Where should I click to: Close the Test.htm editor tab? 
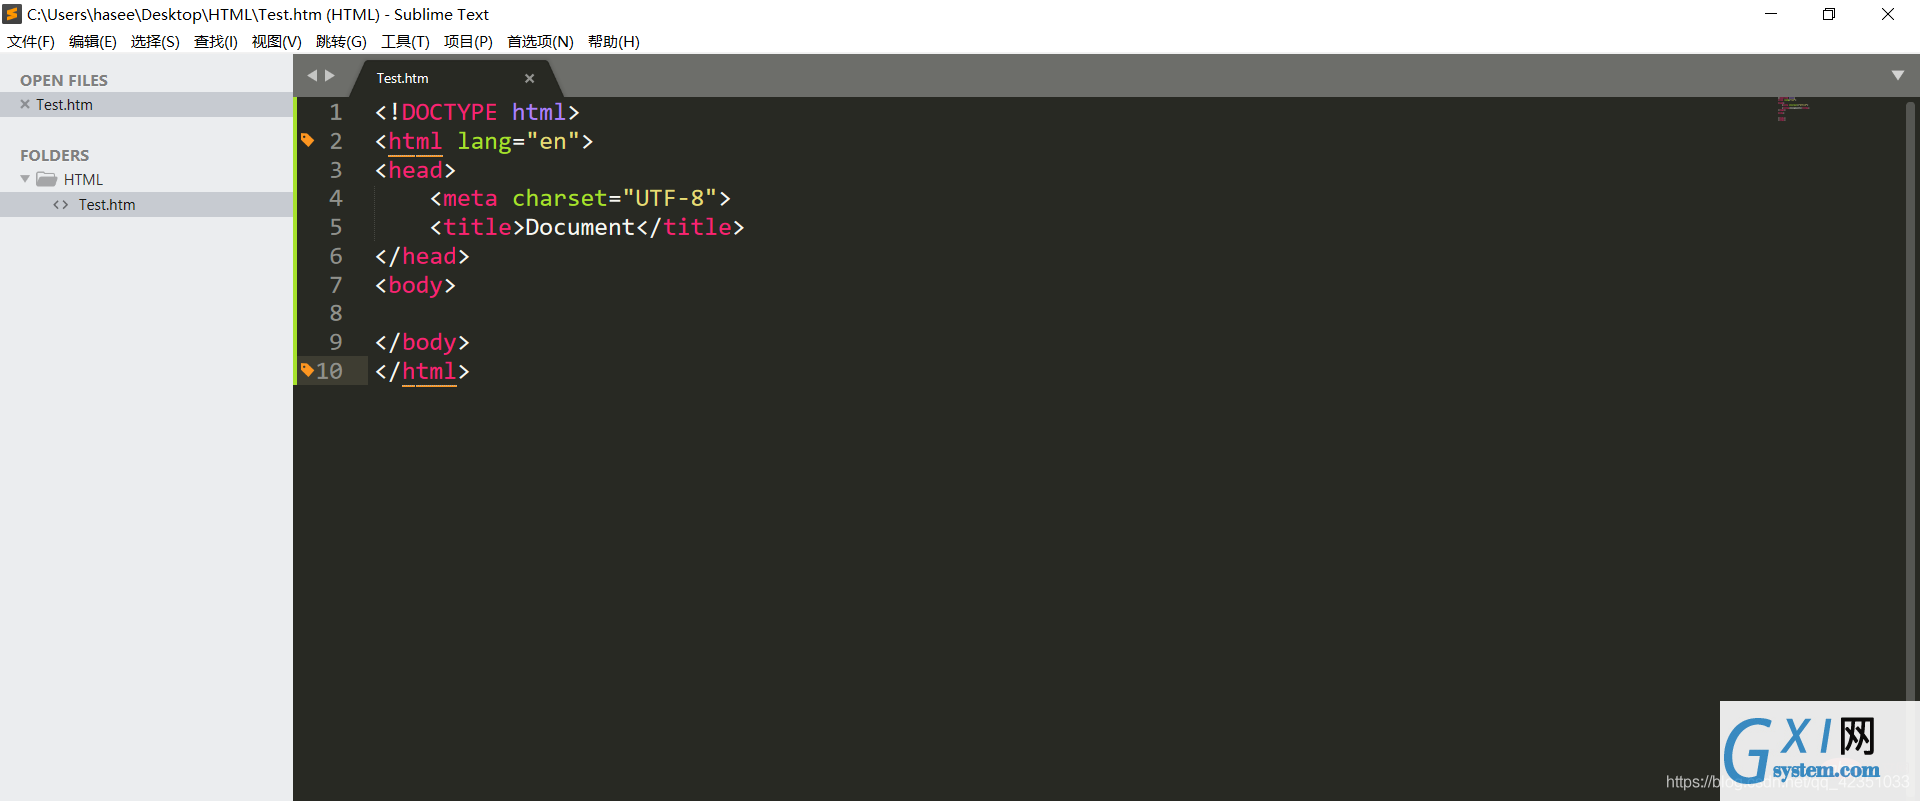530,78
